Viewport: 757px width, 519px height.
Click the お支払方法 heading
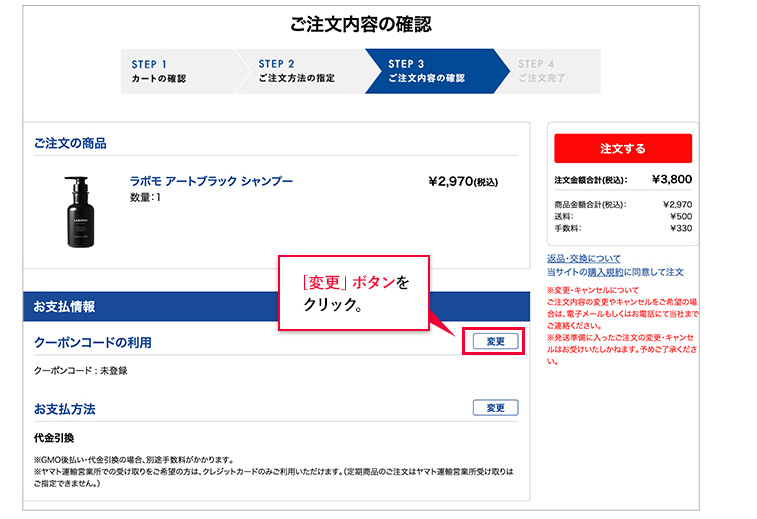pos(65,409)
